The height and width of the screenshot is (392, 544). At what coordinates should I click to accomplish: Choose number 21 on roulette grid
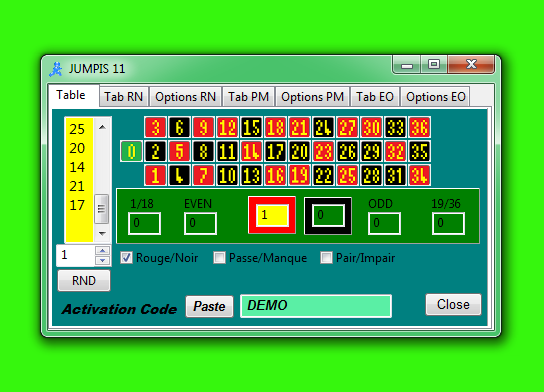299,127
